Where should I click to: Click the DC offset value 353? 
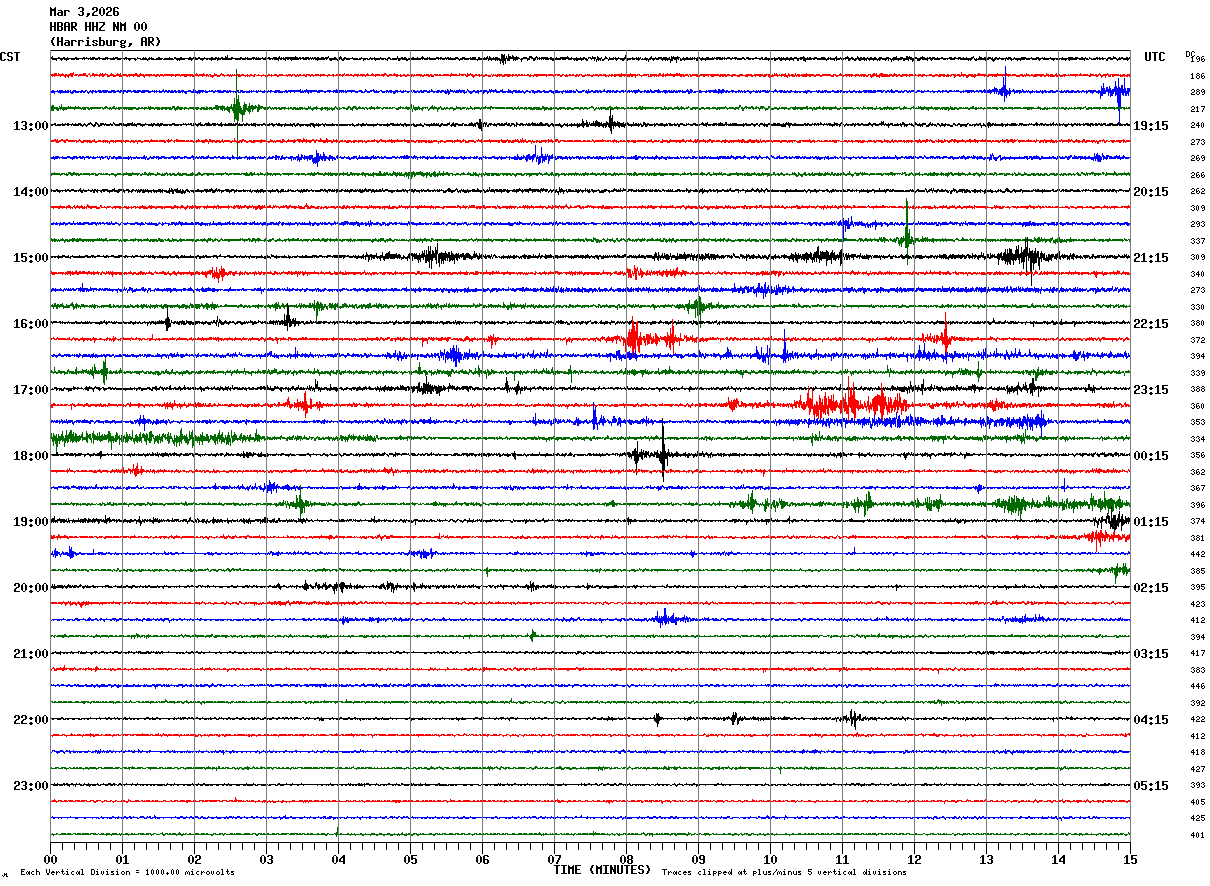click(x=1197, y=422)
